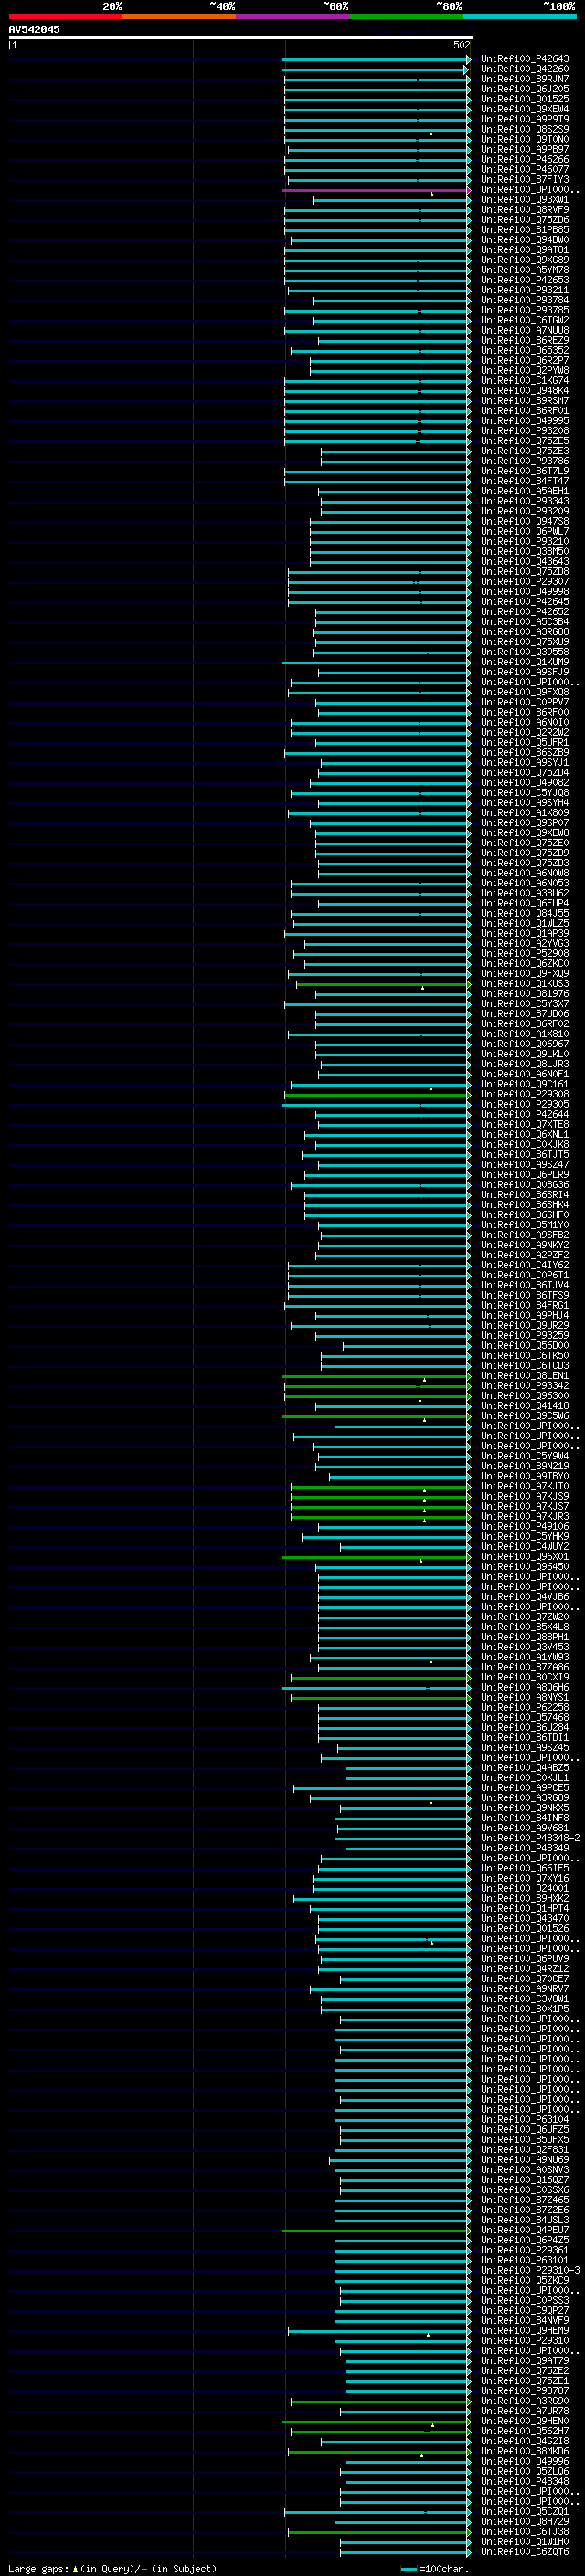Viewport: 585px width, 2576px height.
Task: Select hit label UniRef100_C6TGW2
Action: pos(525,320)
